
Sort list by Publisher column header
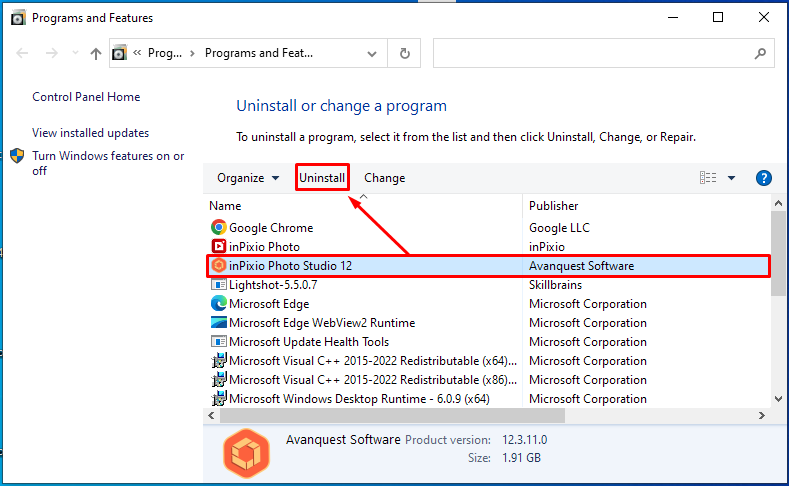553,206
